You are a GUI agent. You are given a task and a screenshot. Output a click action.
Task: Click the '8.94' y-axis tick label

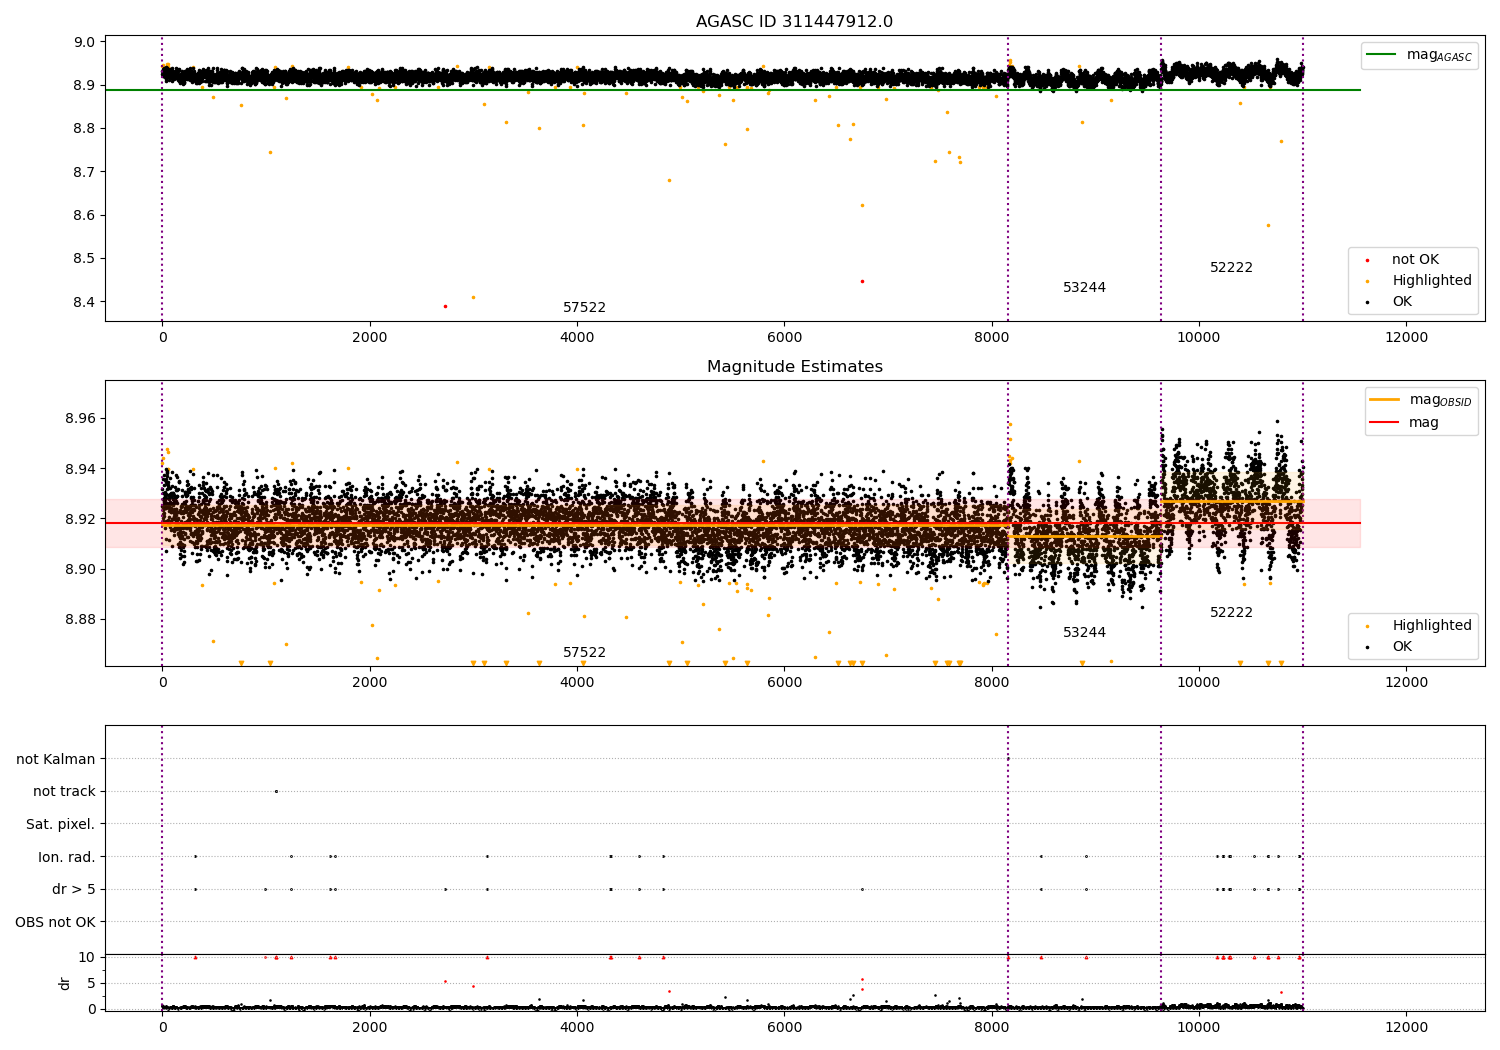click(81, 469)
